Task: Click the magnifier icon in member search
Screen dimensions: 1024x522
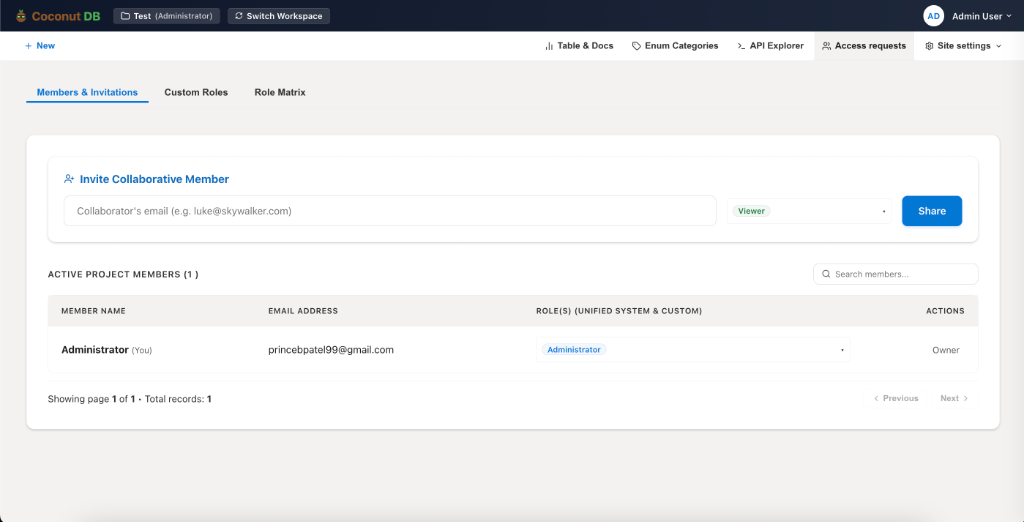Action: tap(826, 274)
